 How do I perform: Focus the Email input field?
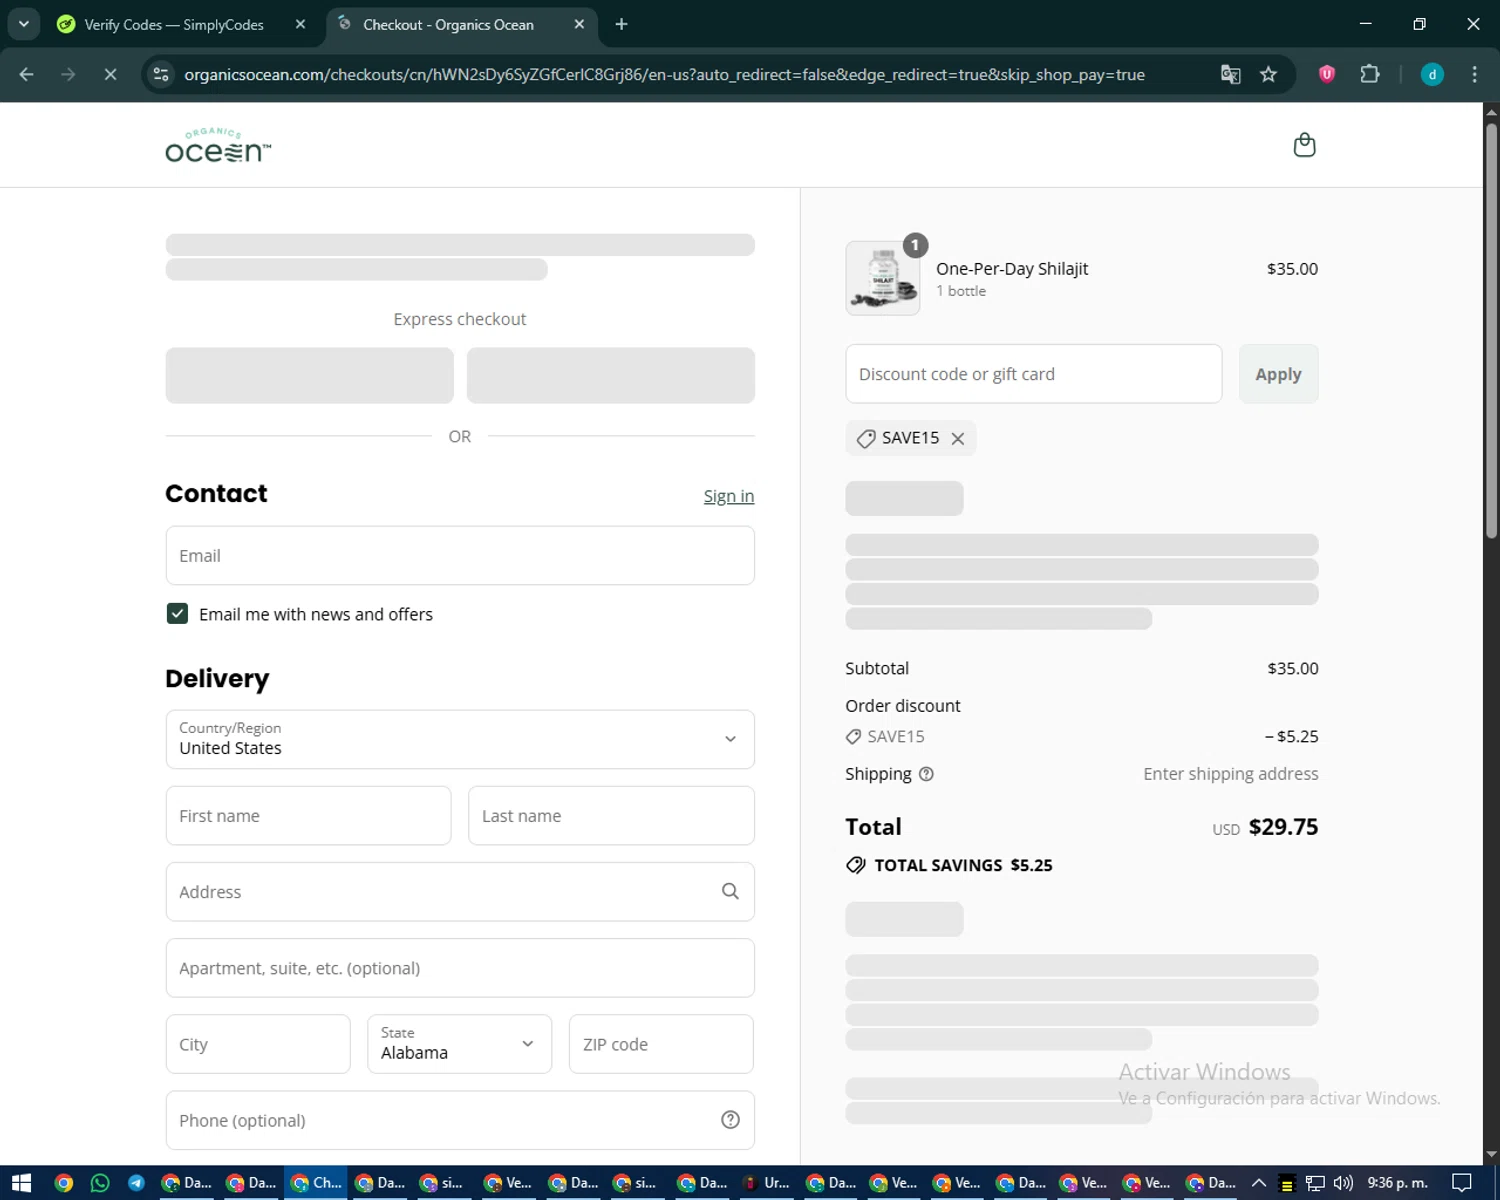coord(460,555)
